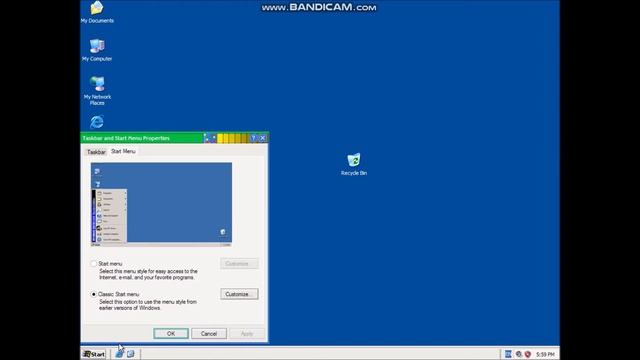Click the "Select this option to use the menu style" description
The width and height of the screenshot is (640, 360).
(x=148, y=305)
